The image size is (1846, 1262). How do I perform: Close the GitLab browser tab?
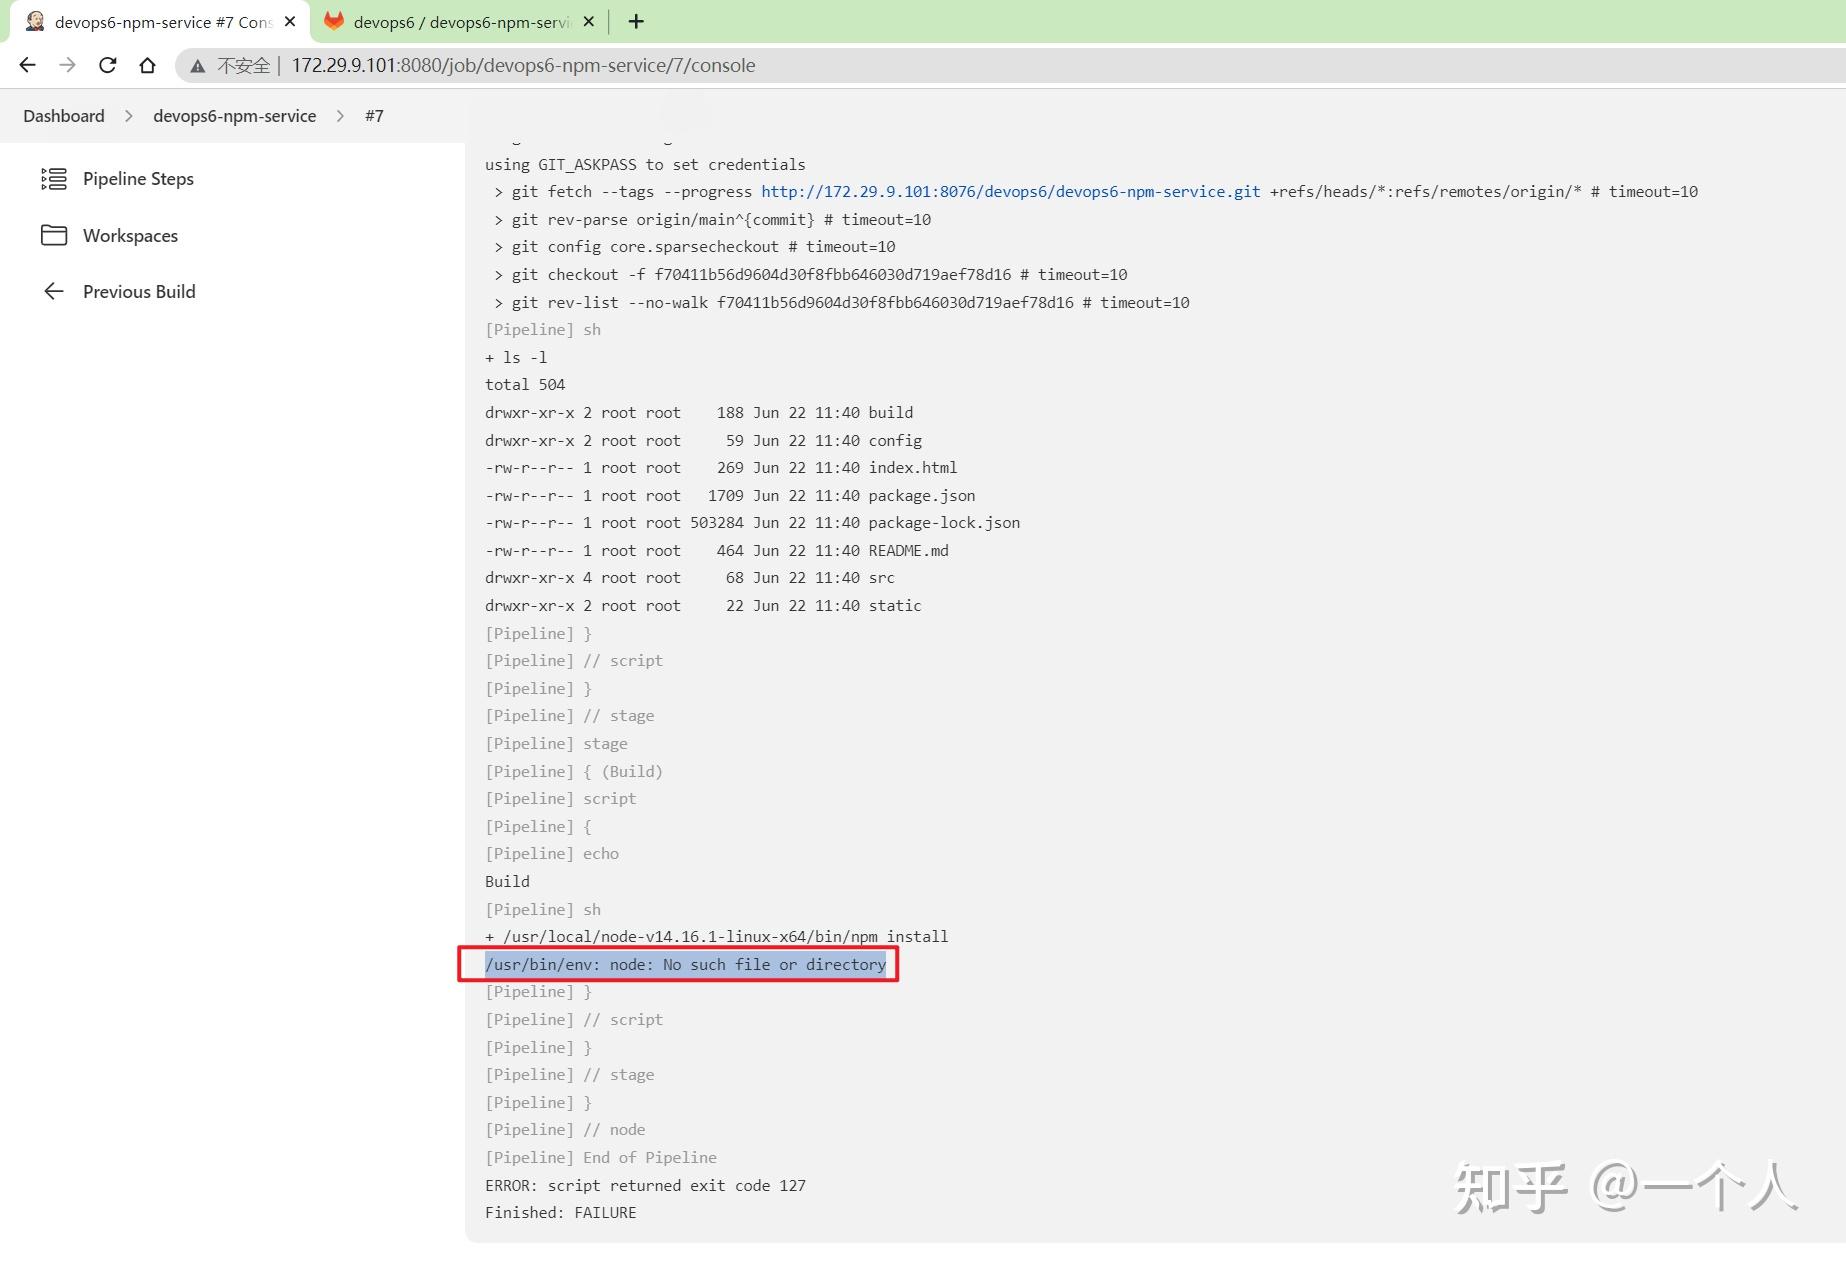[x=588, y=20]
